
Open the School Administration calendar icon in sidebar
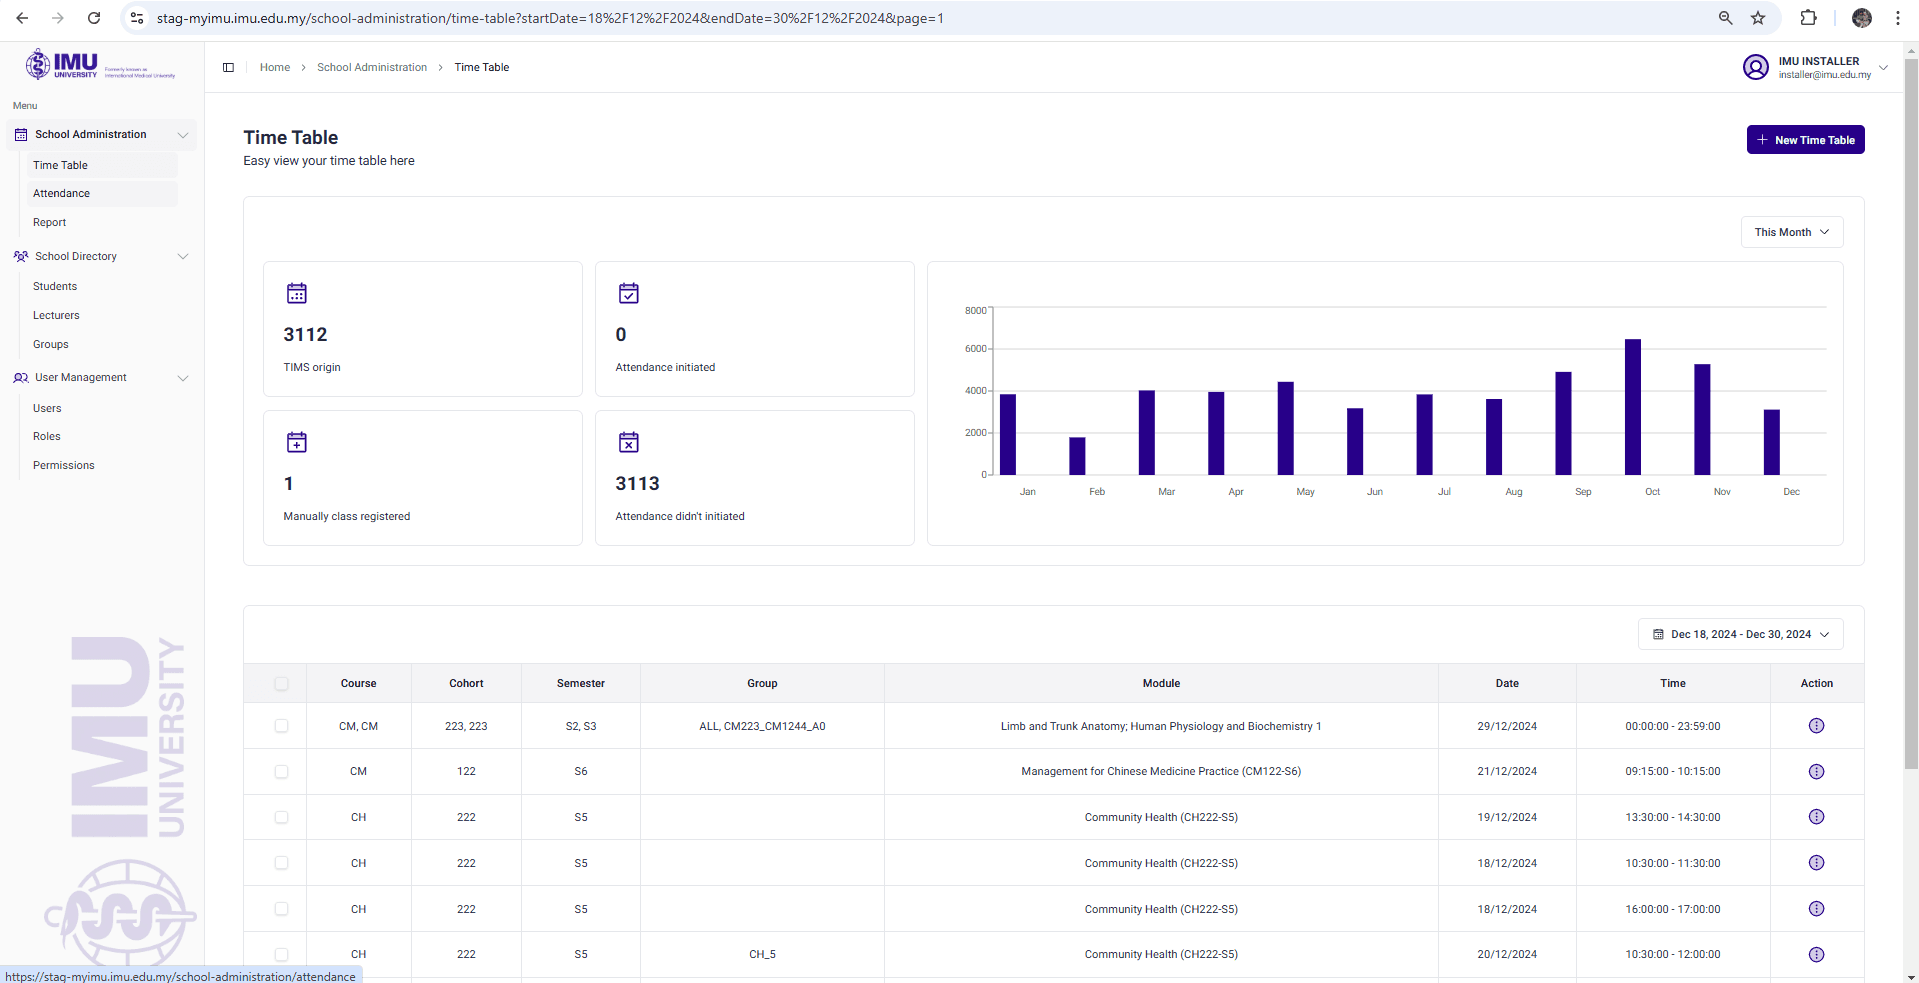(20, 134)
